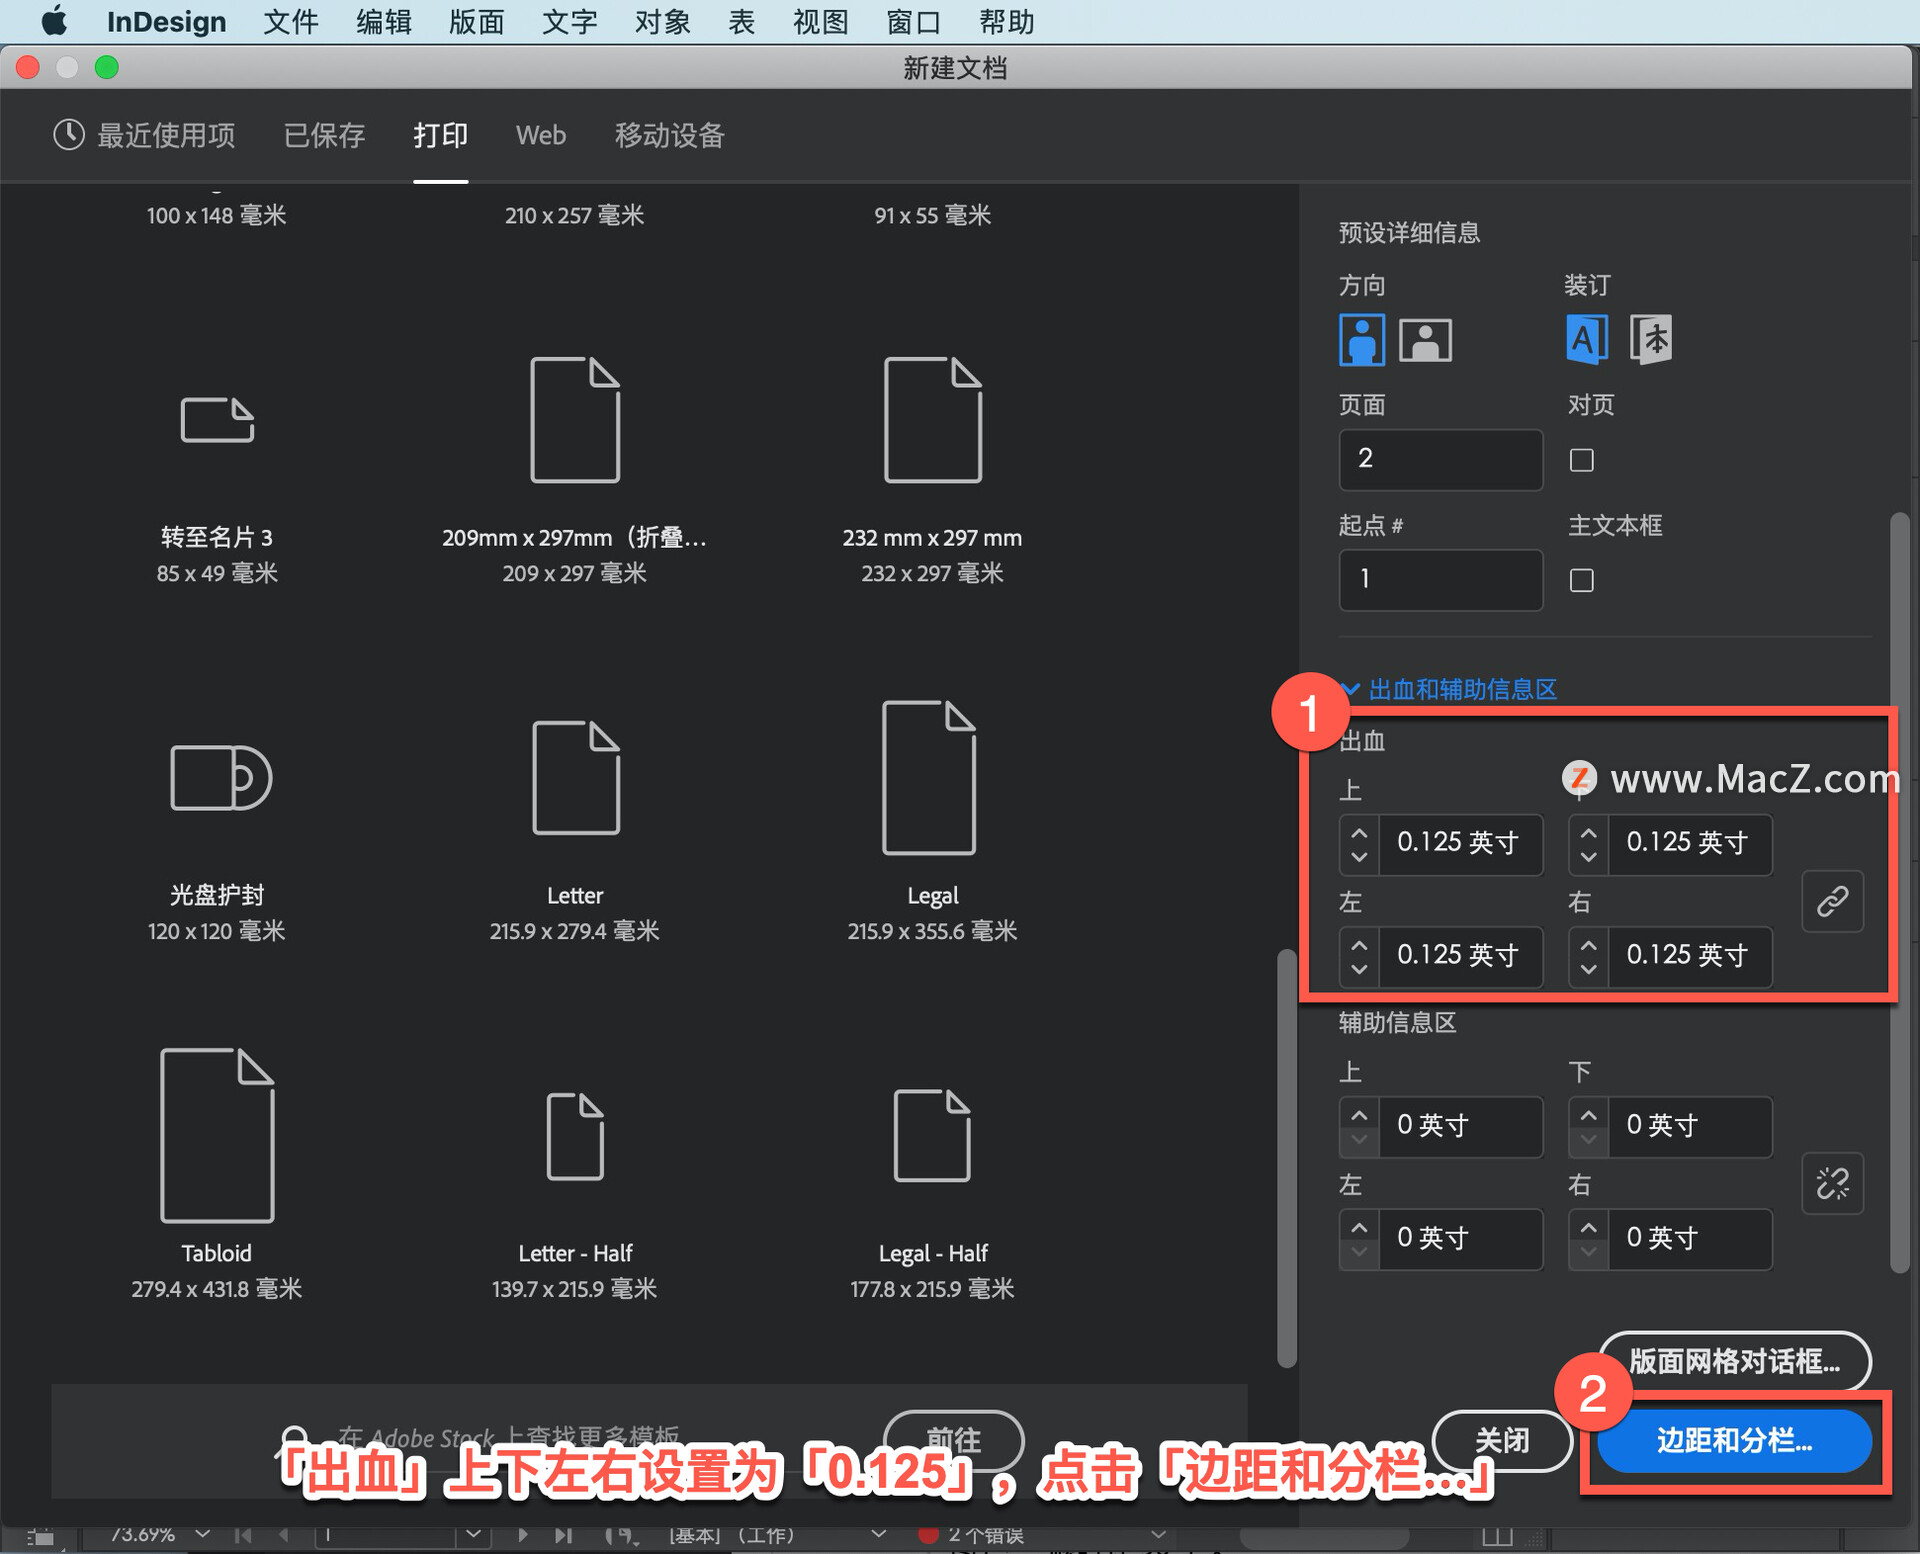Select portrait orientation icon
The width and height of the screenshot is (1920, 1554).
pos(1361,340)
